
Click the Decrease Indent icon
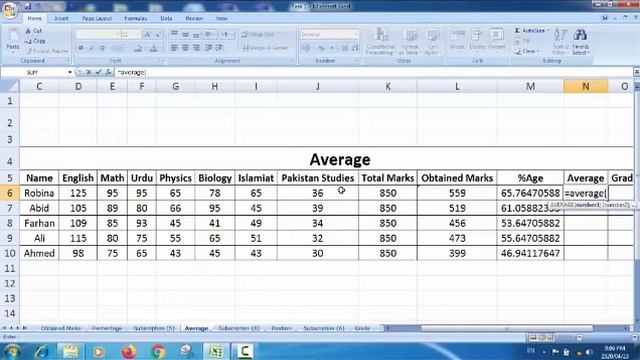(x=209, y=48)
